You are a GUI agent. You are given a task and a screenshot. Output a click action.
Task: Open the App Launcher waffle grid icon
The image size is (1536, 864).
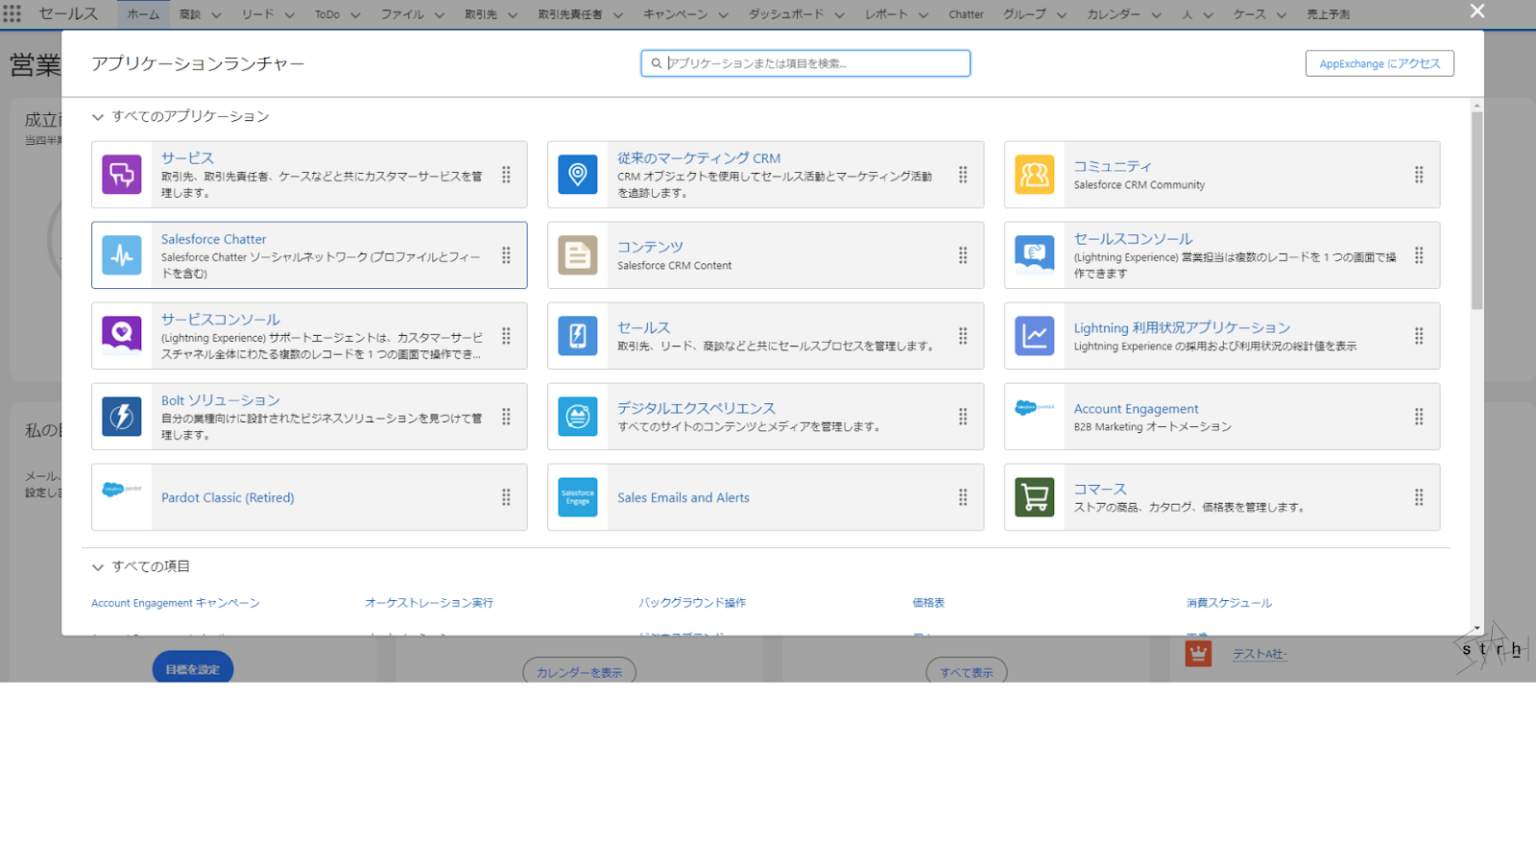tap(13, 13)
